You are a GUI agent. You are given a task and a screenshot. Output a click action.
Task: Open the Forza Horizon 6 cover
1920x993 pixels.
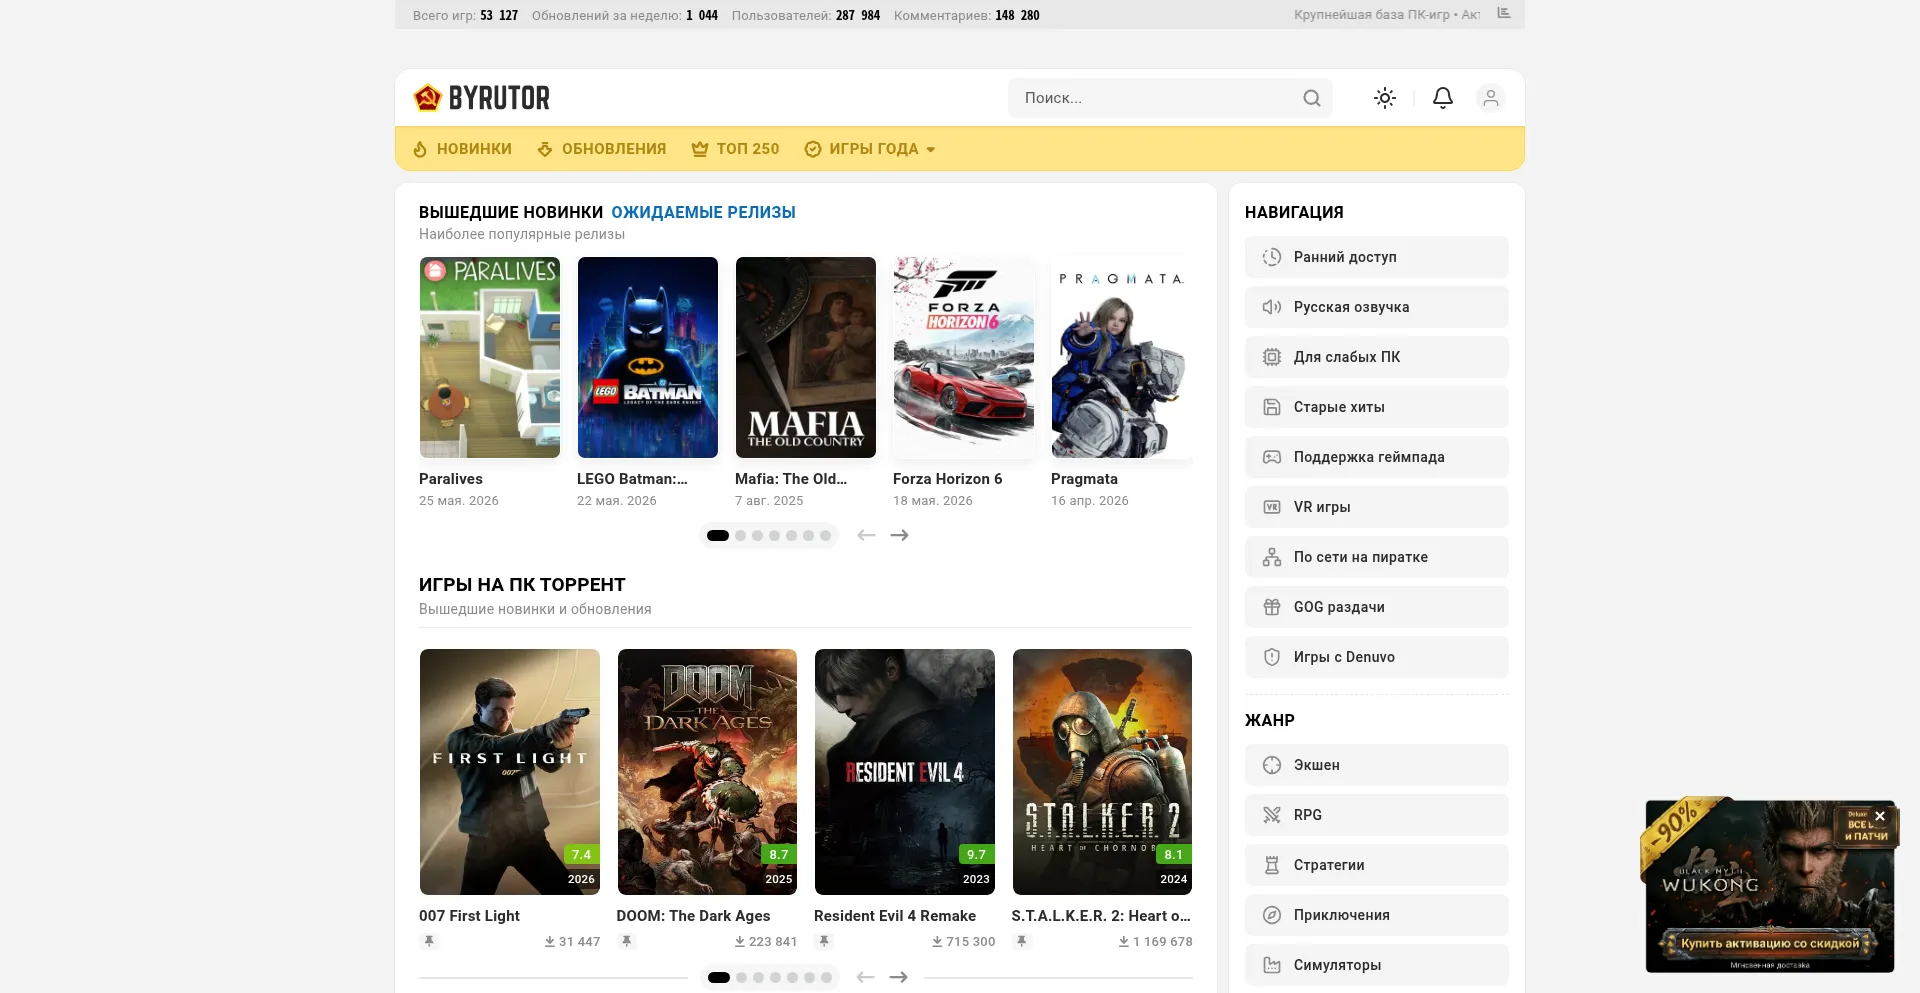point(964,358)
